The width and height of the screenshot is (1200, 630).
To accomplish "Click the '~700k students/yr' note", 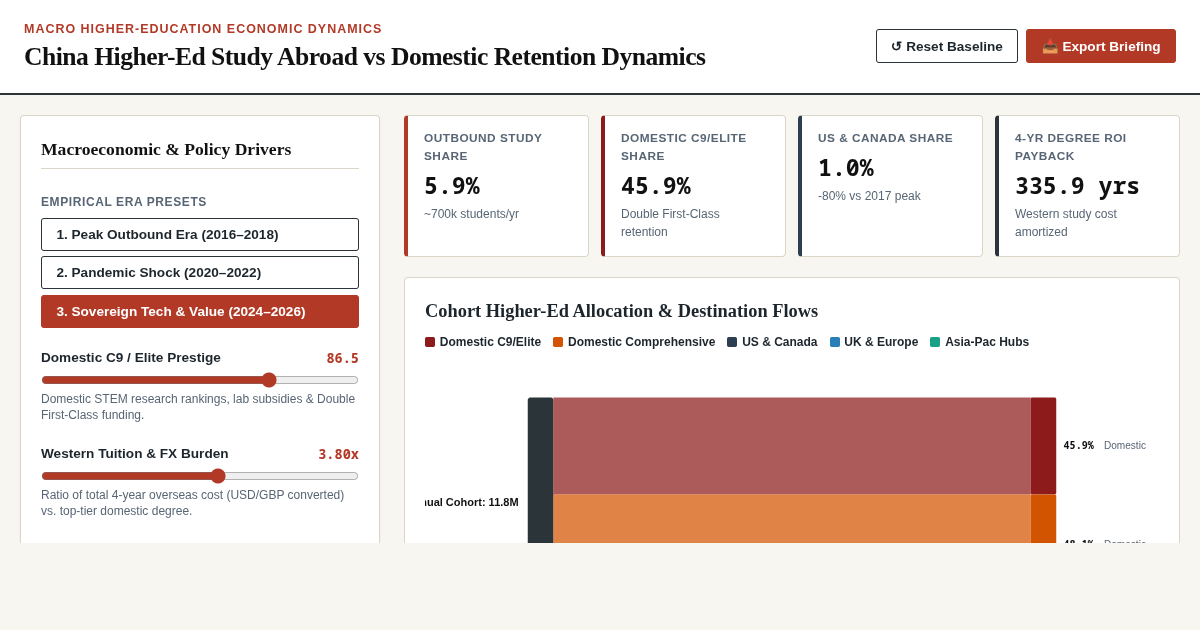I will pos(471,214).
